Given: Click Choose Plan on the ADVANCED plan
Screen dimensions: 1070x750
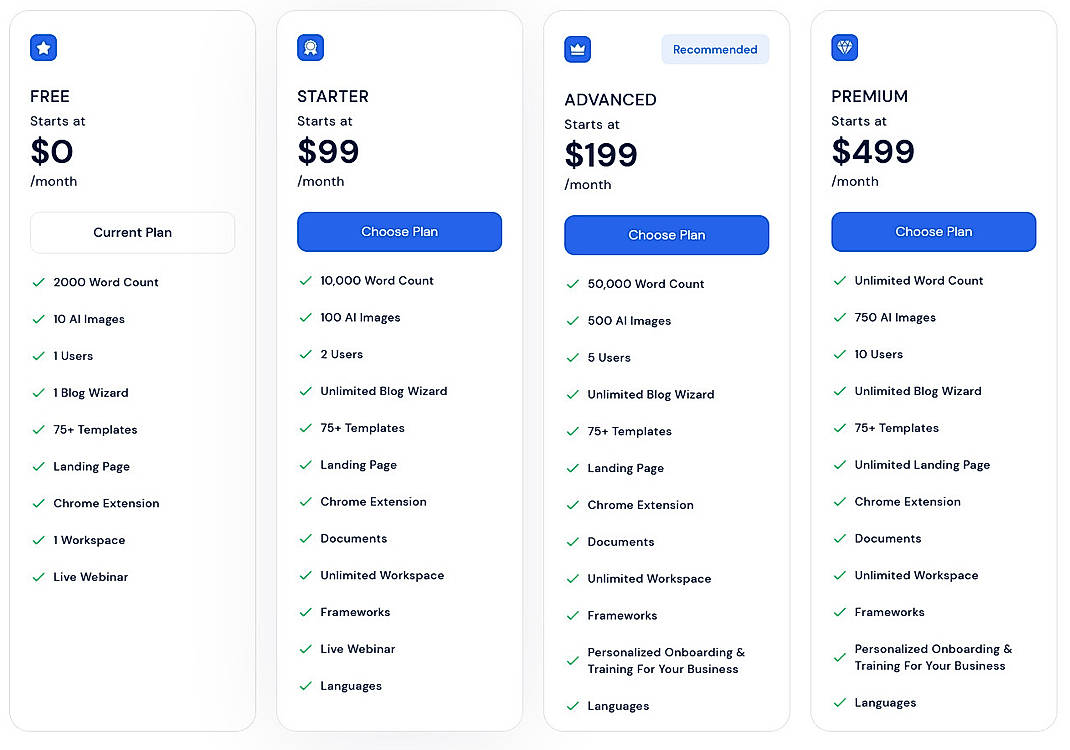Looking at the screenshot, I should 666,235.
